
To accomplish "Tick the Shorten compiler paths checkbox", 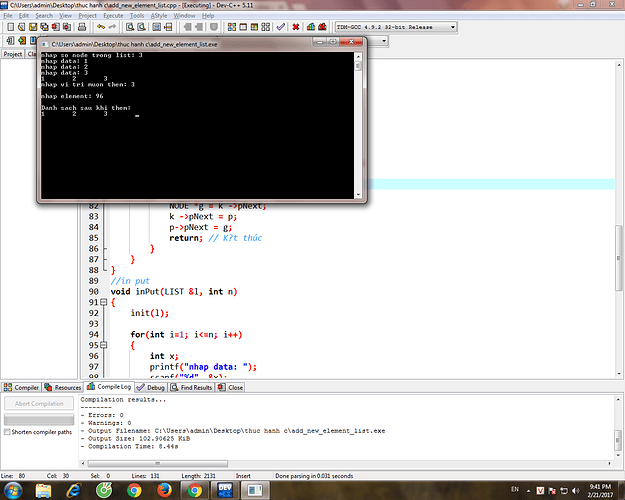I will pyautogui.click(x=7, y=432).
